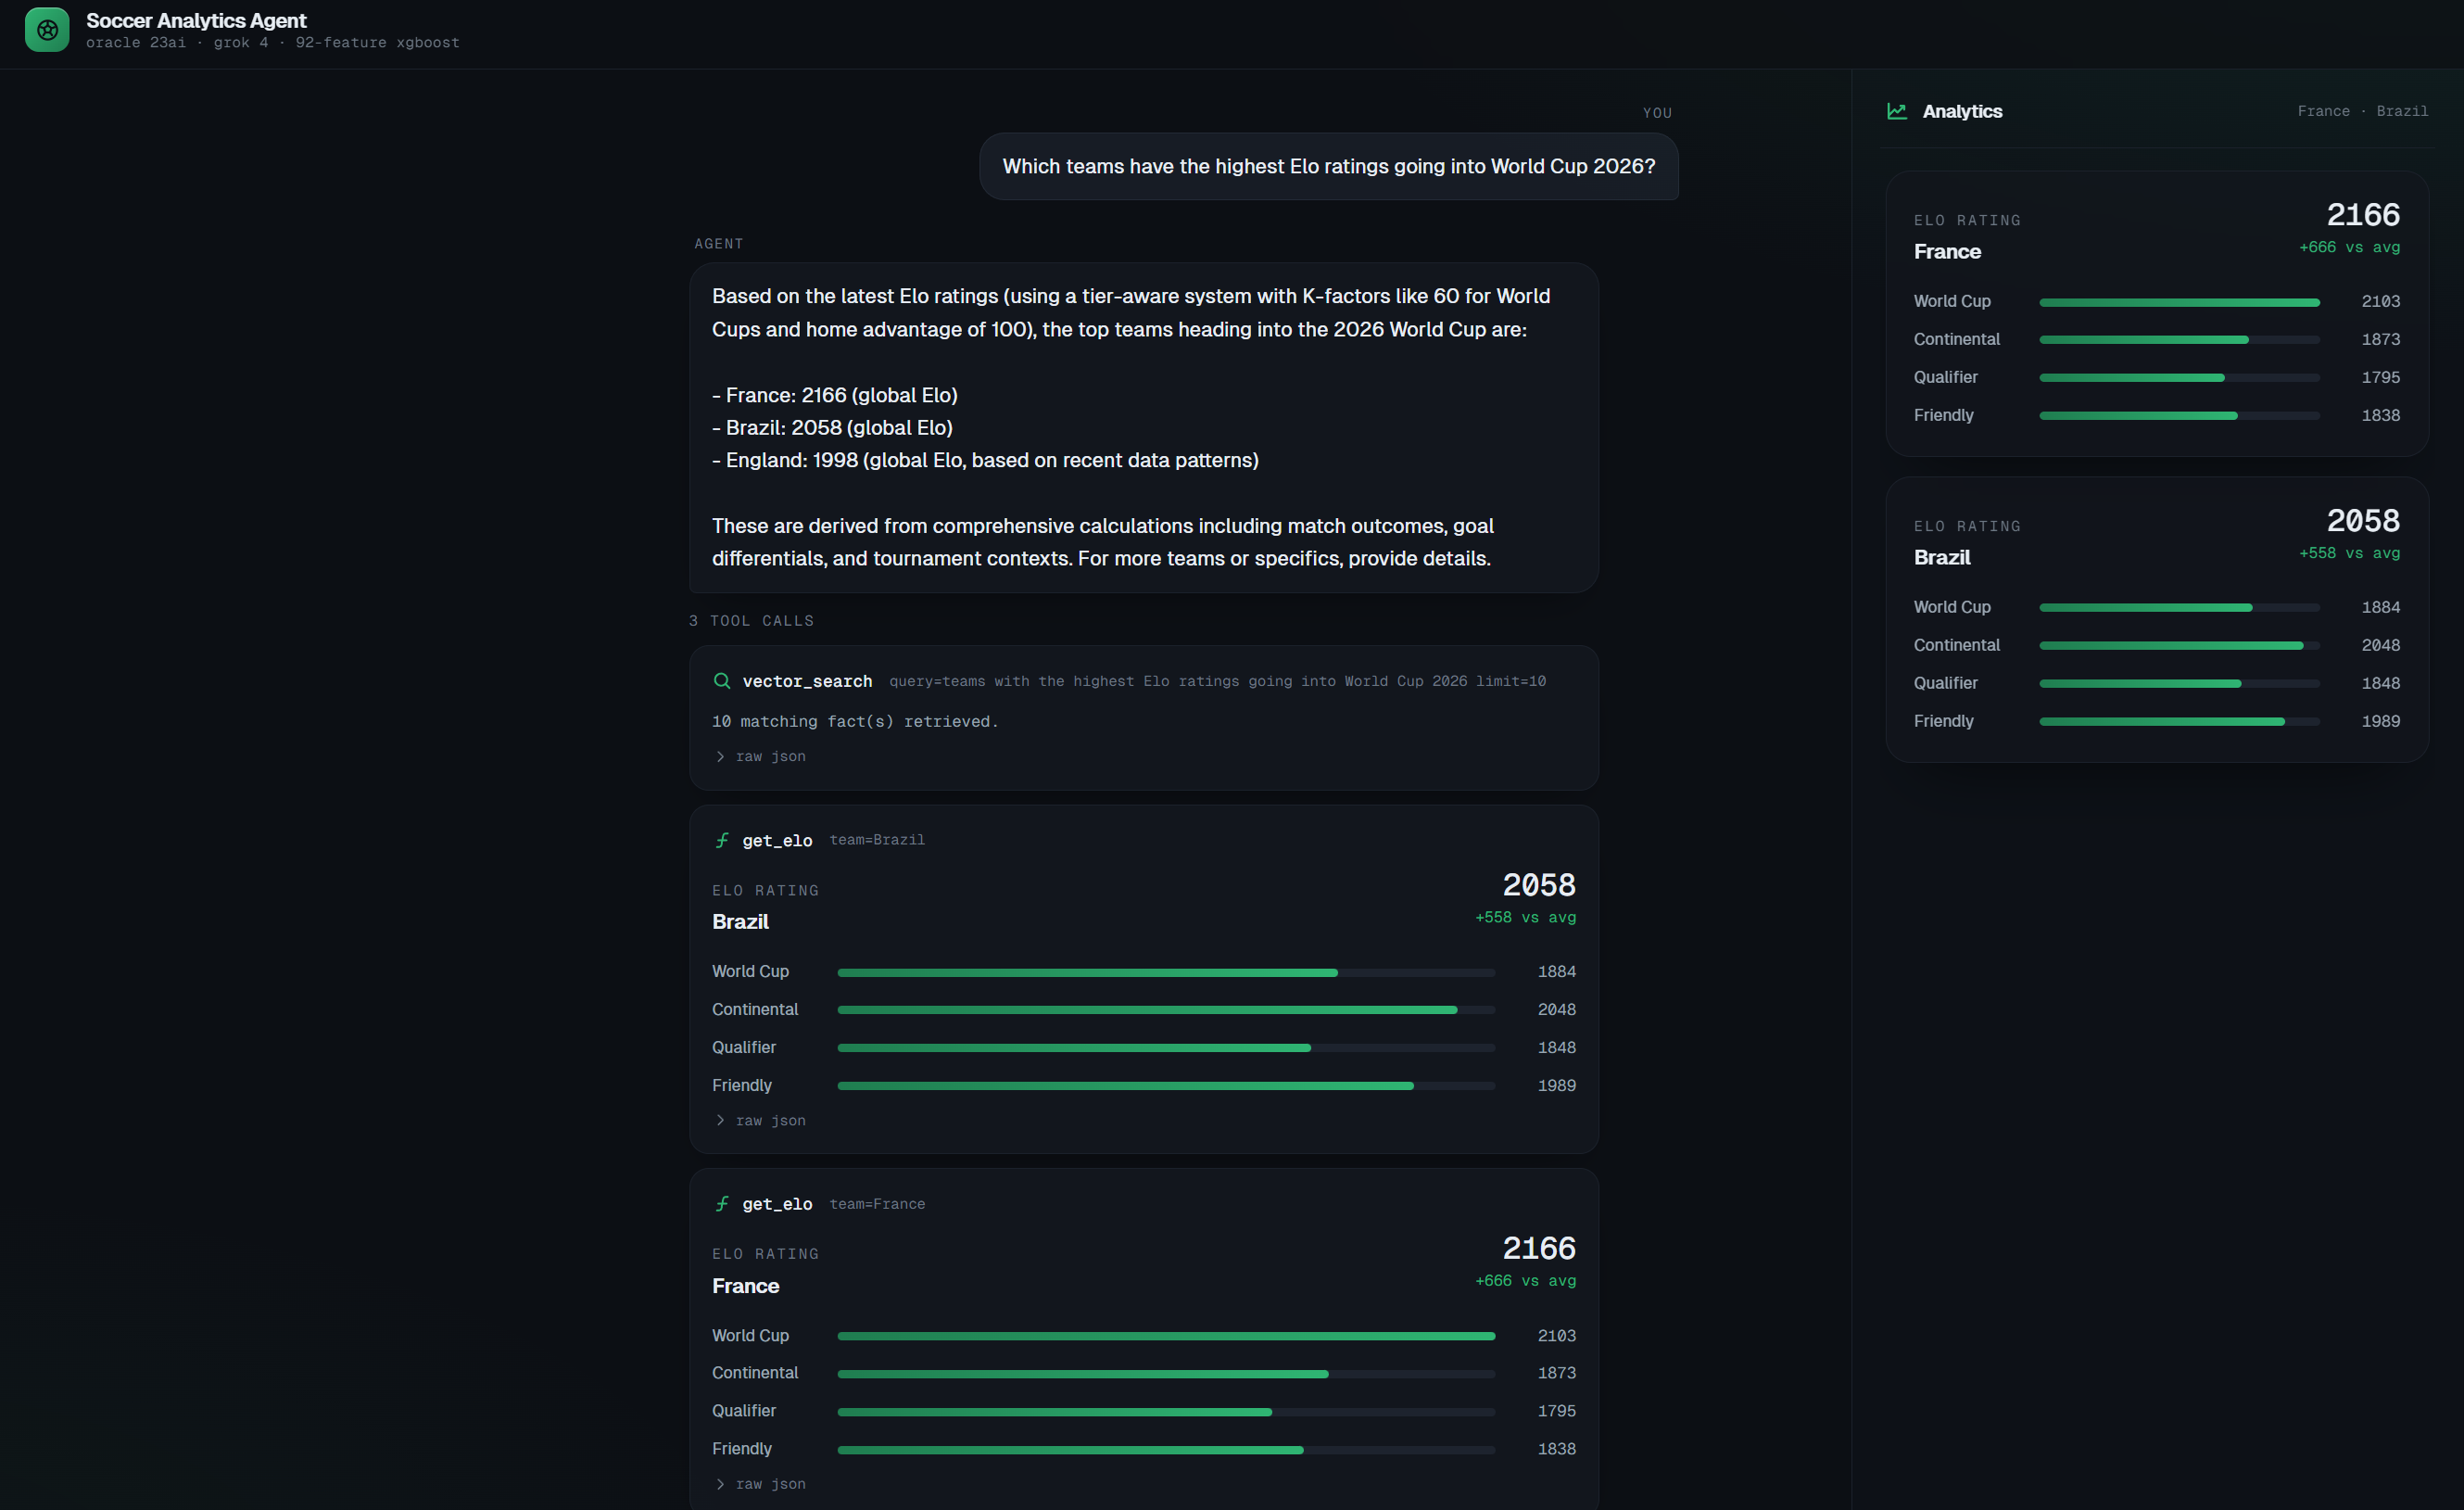Click the Soccer Analytics Agent title
This screenshot has height=1510, width=2464.
click(x=196, y=20)
